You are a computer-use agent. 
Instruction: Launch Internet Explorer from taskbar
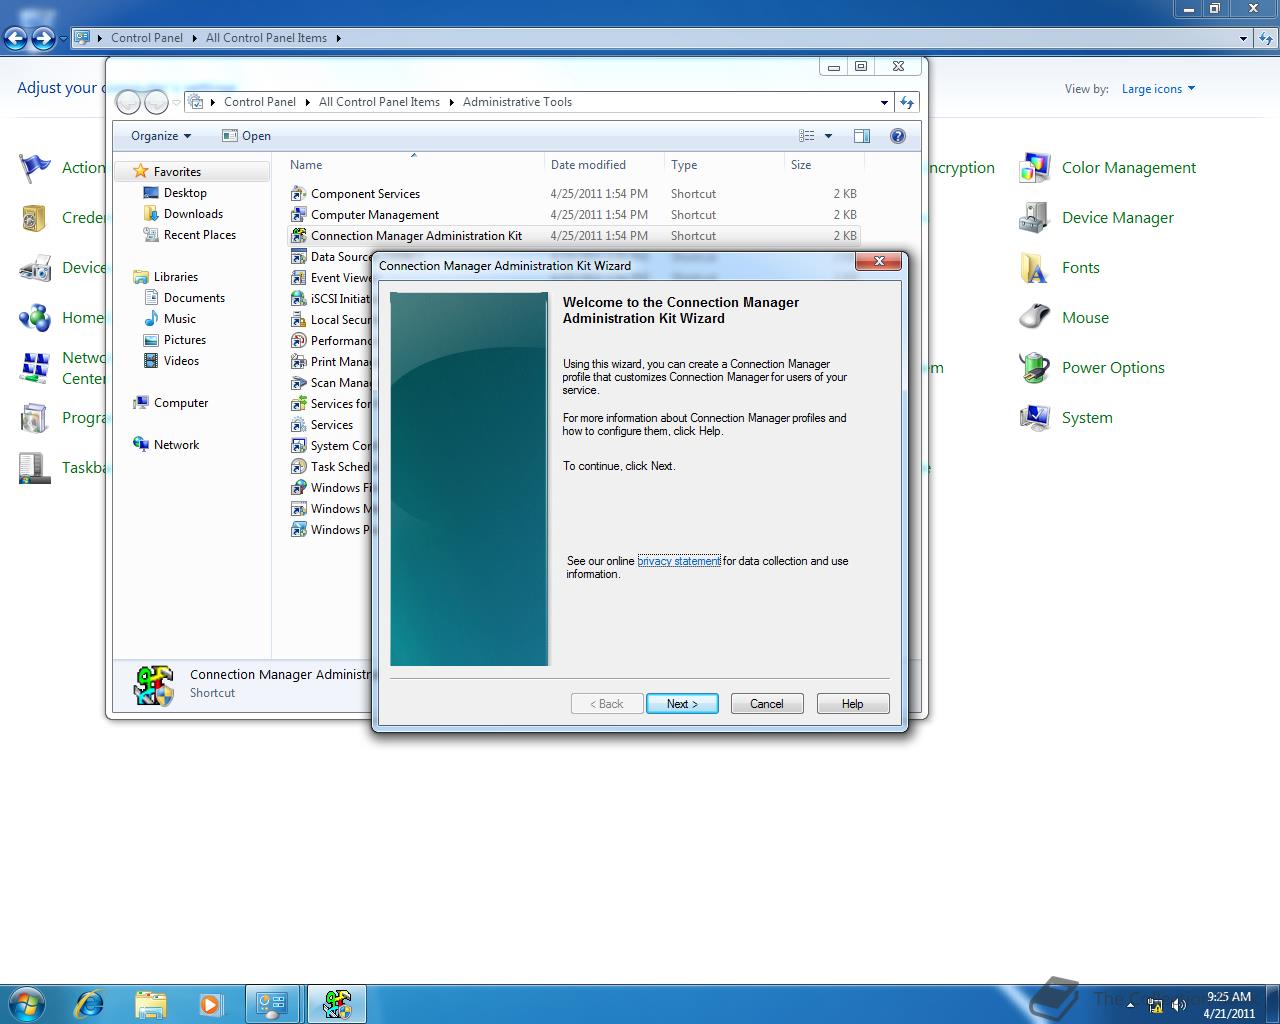[x=90, y=1004]
